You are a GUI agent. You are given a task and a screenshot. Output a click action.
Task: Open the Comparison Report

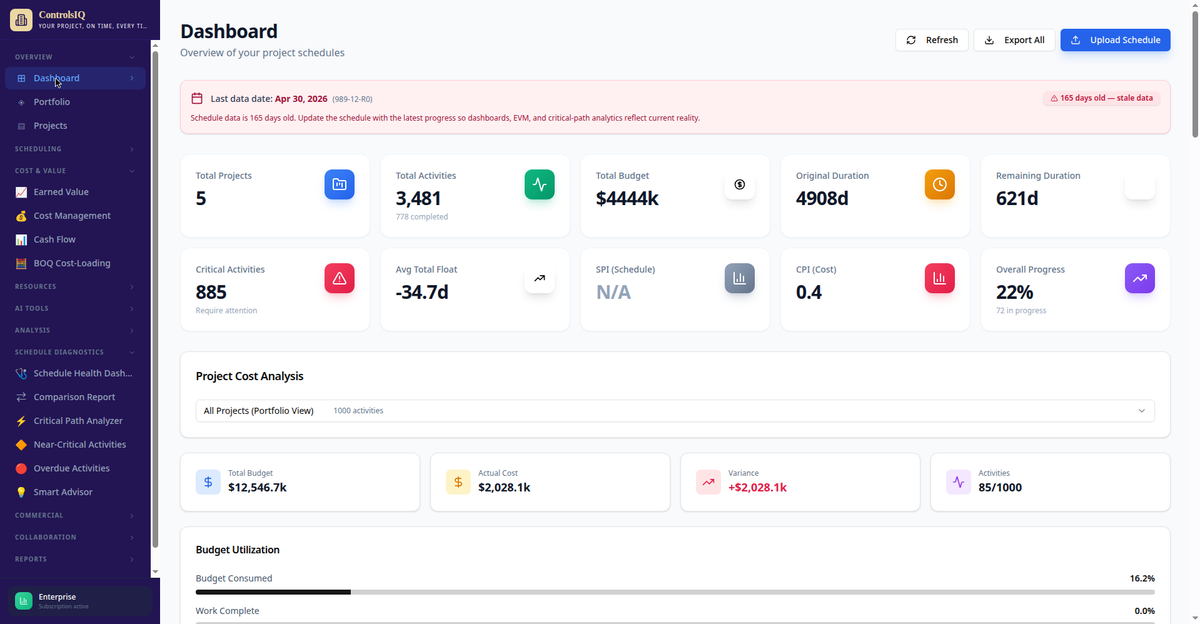click(75, 397)
